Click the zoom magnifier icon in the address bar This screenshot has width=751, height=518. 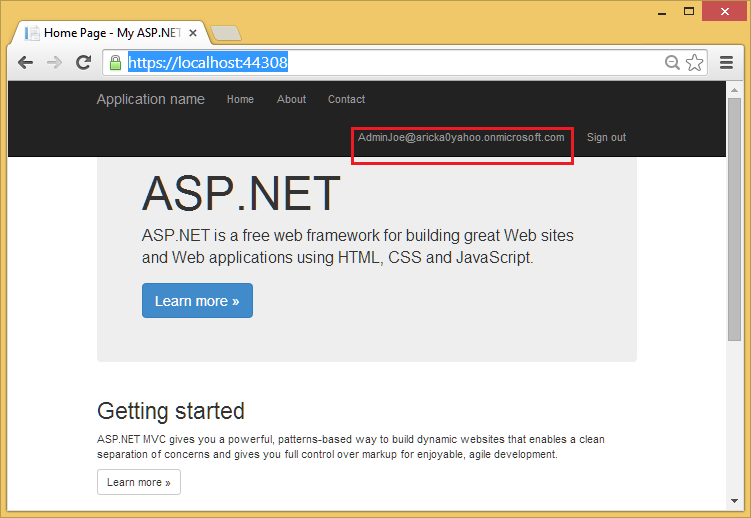point(672,62)
